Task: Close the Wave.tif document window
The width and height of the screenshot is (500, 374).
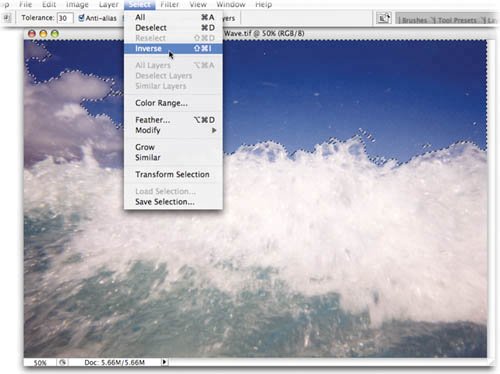Action: (x=32, y=33)
